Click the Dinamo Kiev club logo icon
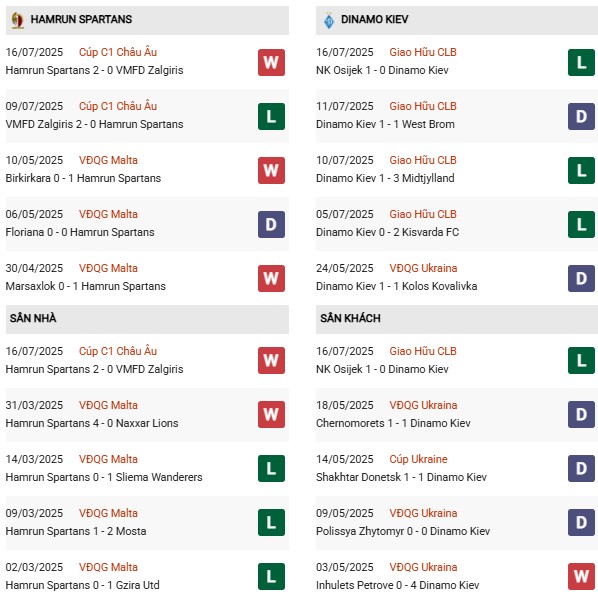 [329, 20]
